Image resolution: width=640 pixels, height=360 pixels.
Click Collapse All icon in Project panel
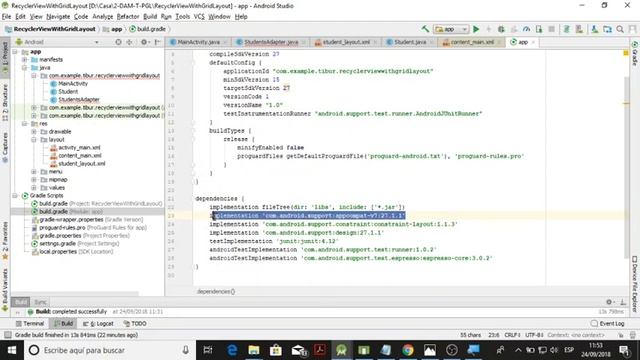[130, 42]
